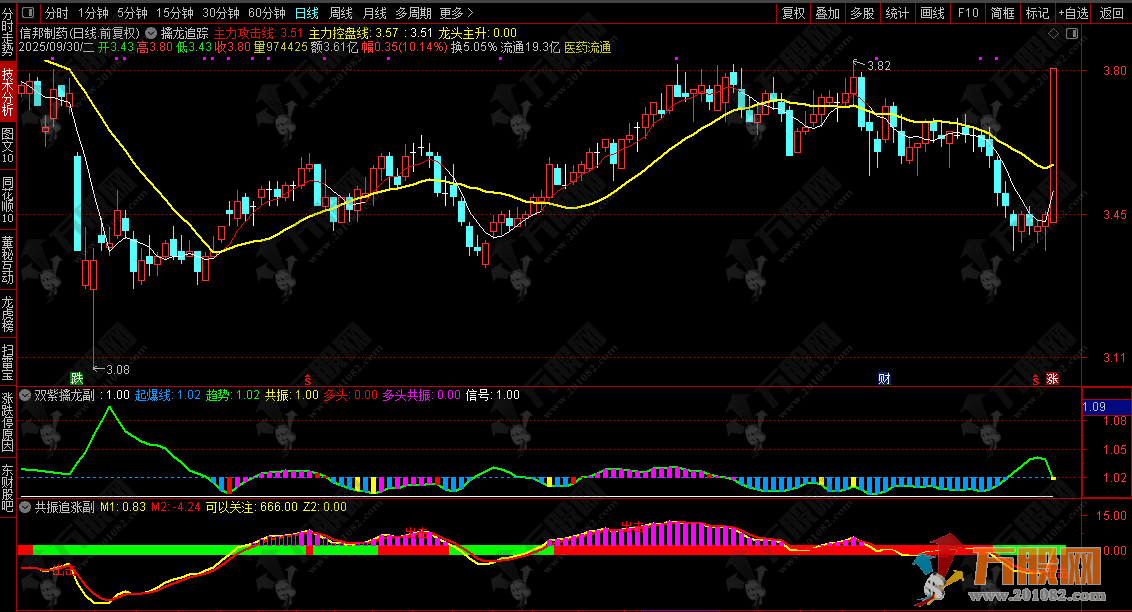Open the 共振追涨副 indicator dropdown arrow
This screenshot has height=612, width=1132.
pos(26,507)
